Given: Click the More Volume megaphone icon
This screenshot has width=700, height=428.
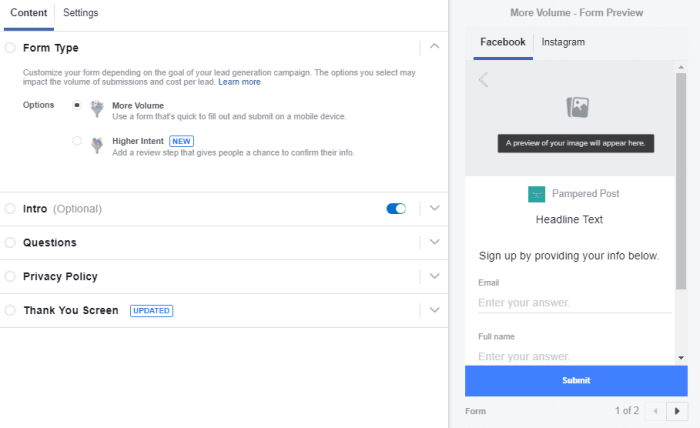Looking at the screenshot, I should pos(97,108).
